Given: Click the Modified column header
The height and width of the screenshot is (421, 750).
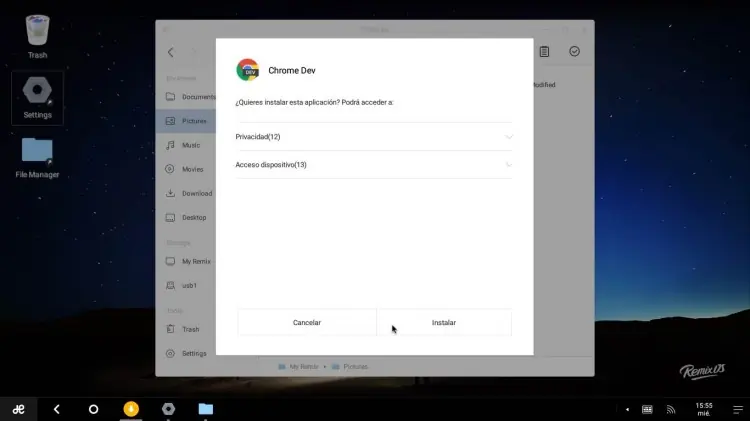Looking at the screenshot, I should pos(544,85).
